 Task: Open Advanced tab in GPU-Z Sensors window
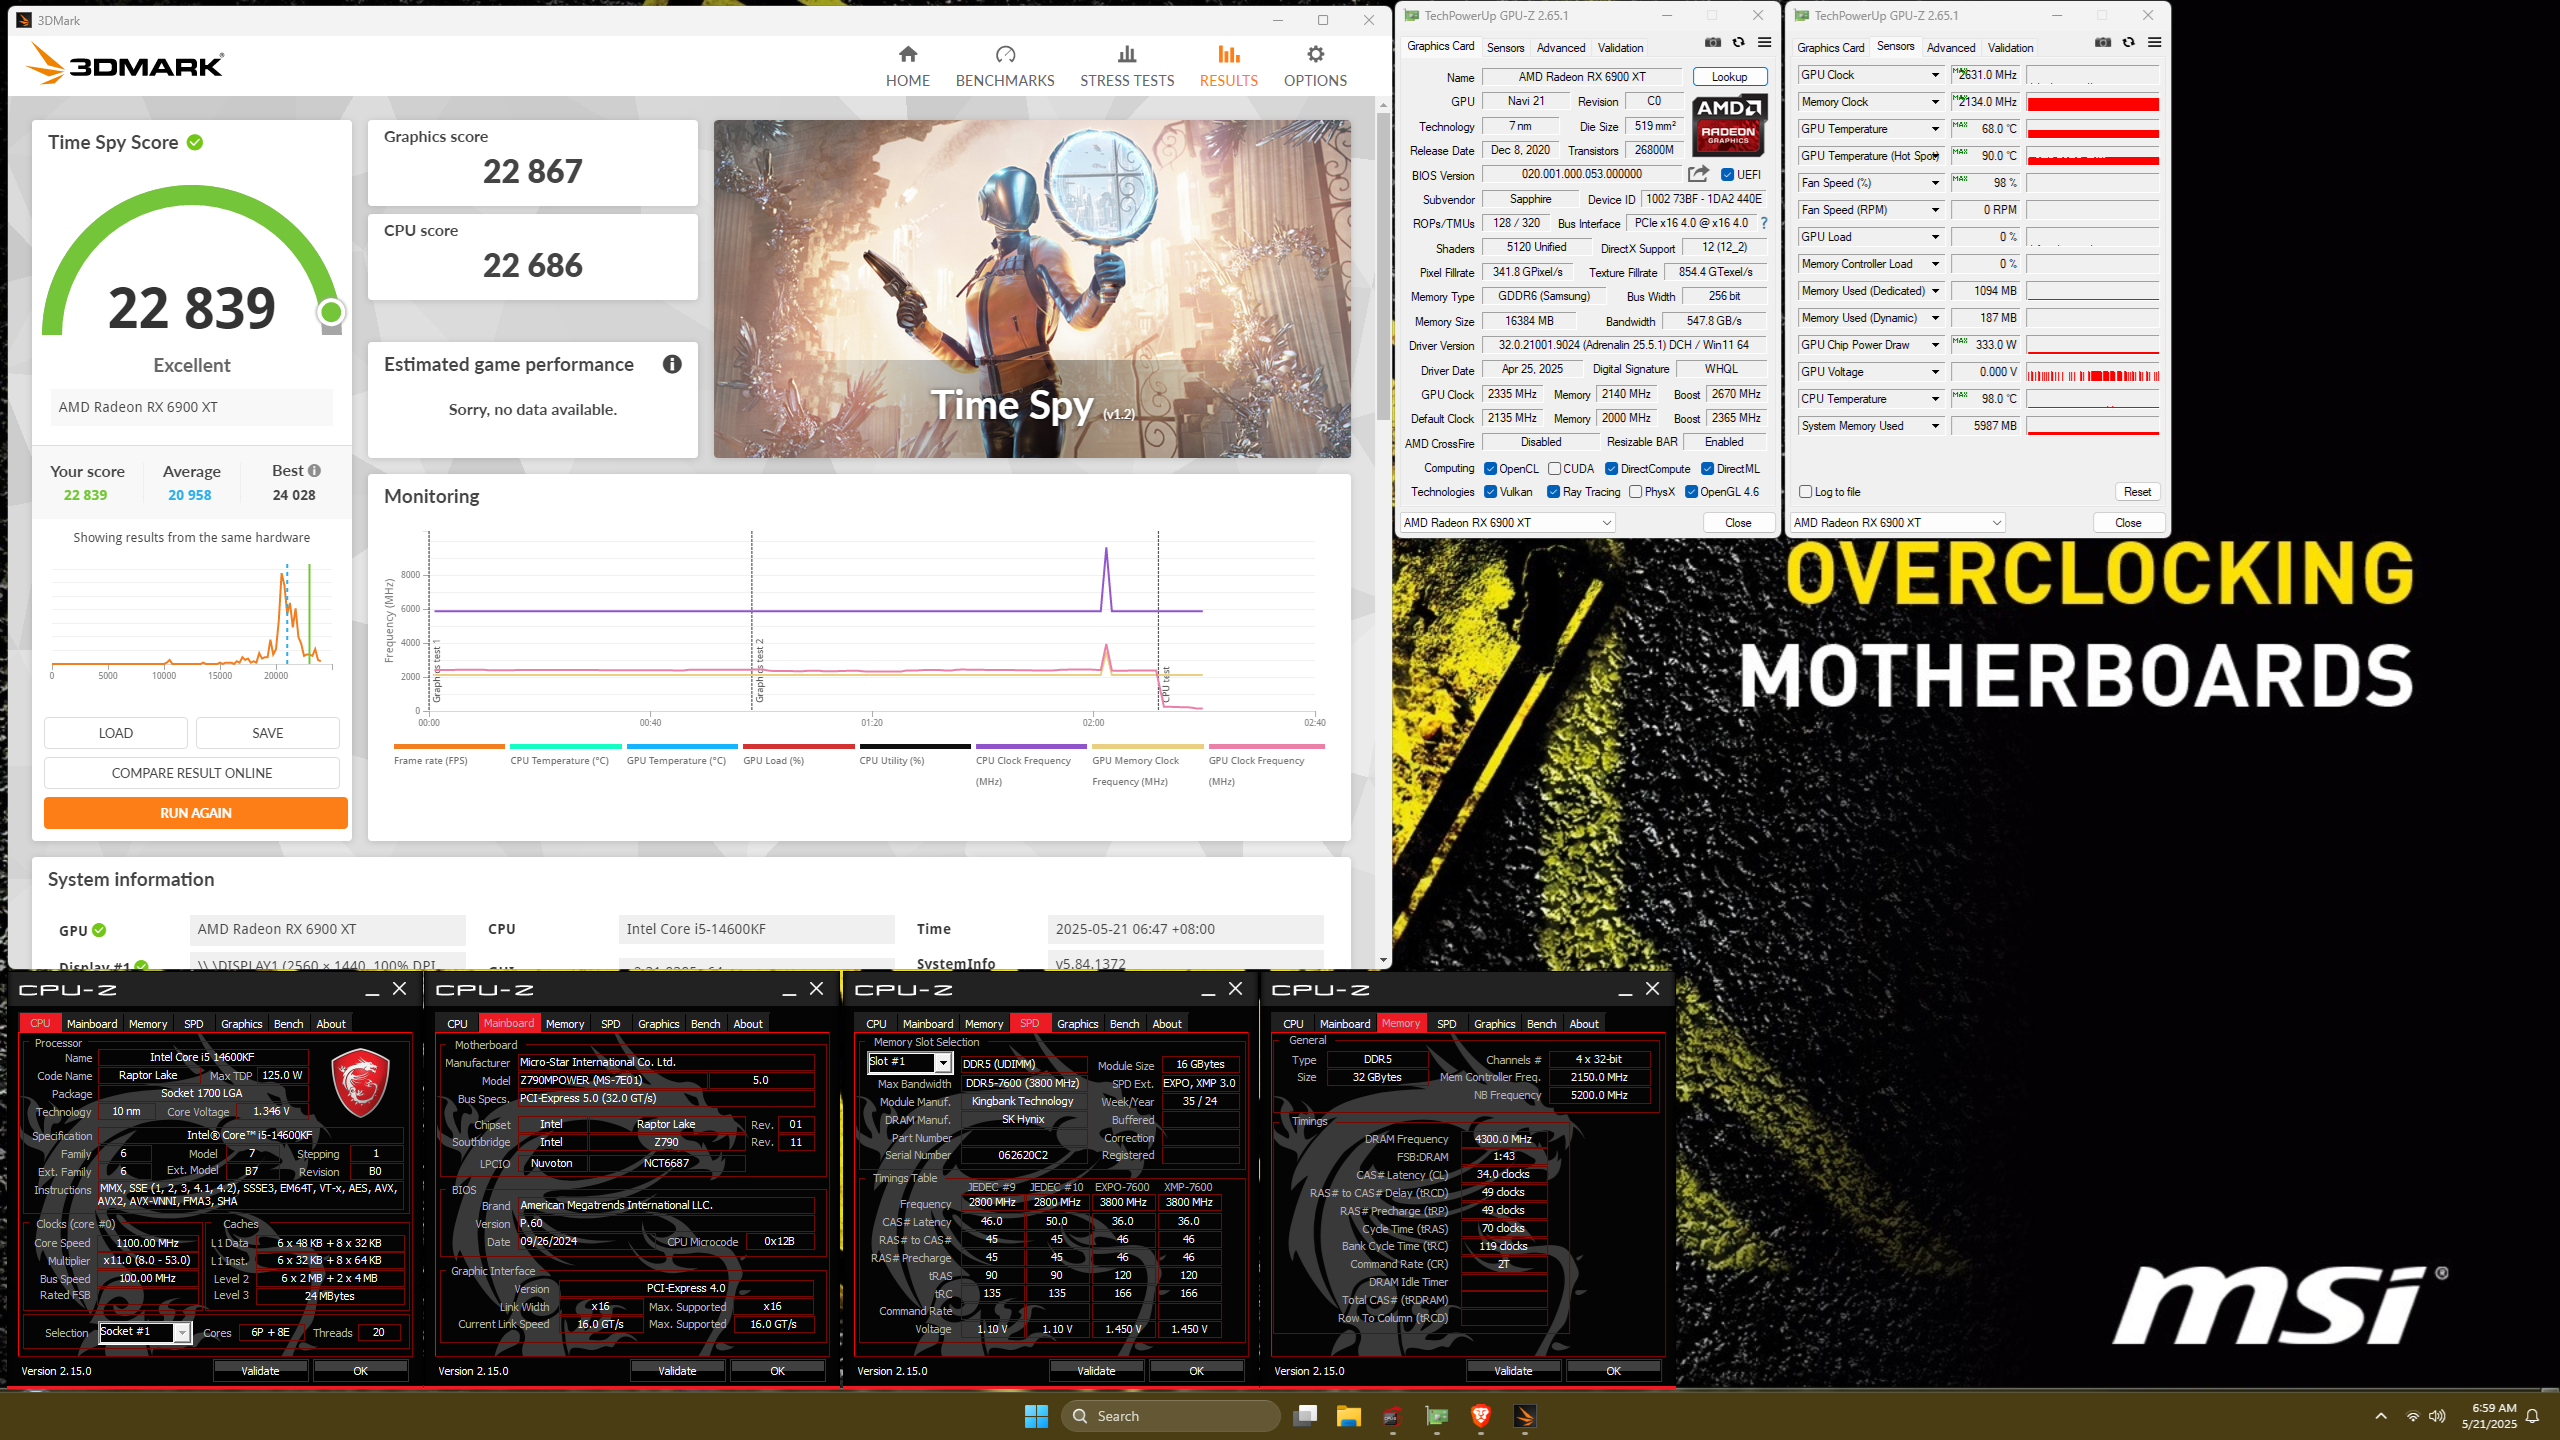point(1950,48)
